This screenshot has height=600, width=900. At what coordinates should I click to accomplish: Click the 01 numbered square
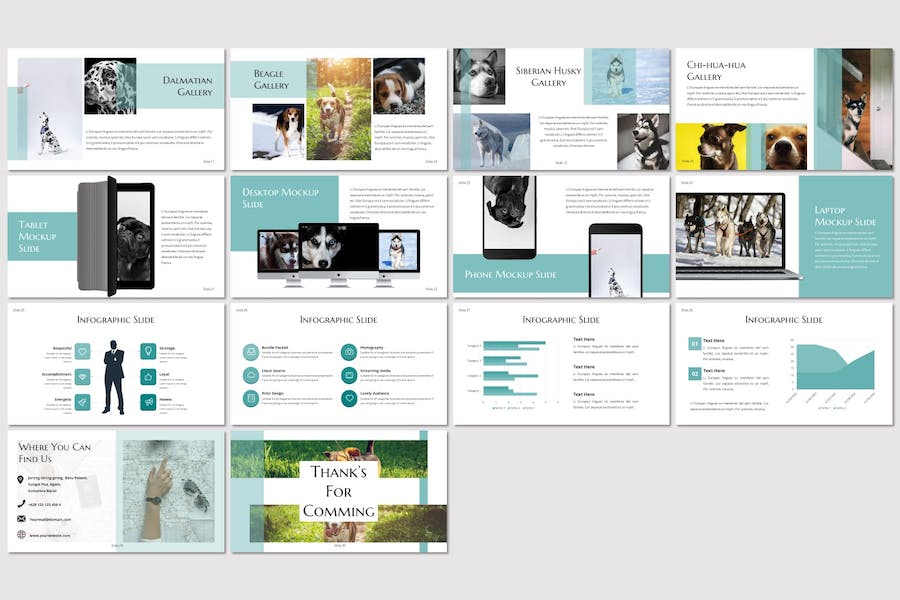(x=695, y=343)
